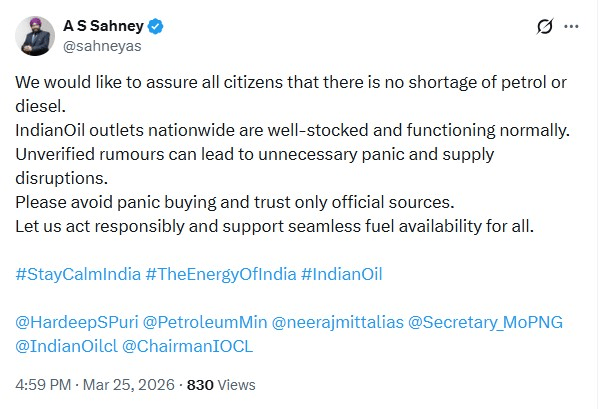The height and width of the screenshot is (409, 600).
Task: Open the #StayCalmIndia hashtag
Action: tap(78, 273)
